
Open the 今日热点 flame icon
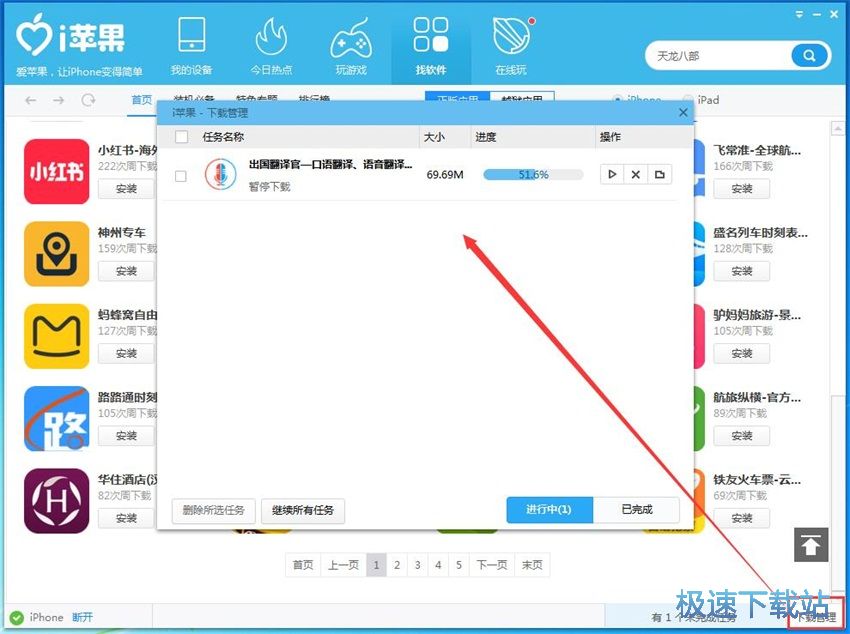[271, 47]
